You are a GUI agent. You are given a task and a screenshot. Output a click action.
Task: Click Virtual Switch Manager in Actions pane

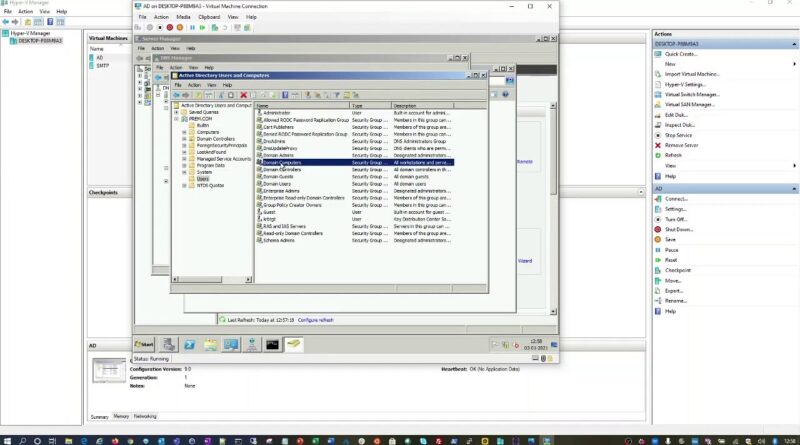coord(692,94)
